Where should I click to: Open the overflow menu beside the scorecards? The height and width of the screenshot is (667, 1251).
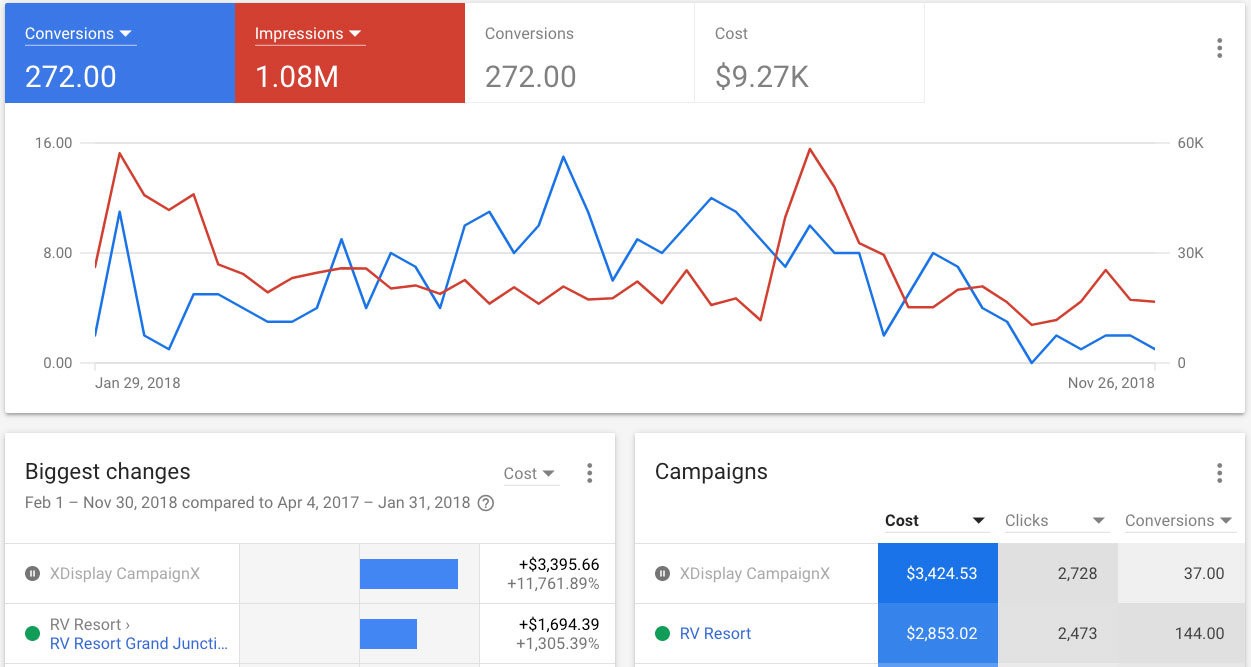click(x=1219, y=47)
